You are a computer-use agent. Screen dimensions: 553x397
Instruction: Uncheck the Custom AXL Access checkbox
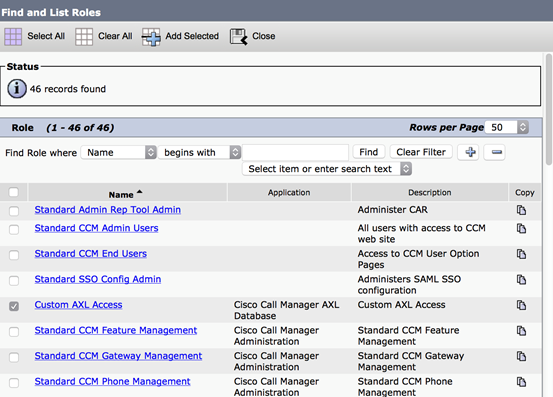click(x=14, y=306)
